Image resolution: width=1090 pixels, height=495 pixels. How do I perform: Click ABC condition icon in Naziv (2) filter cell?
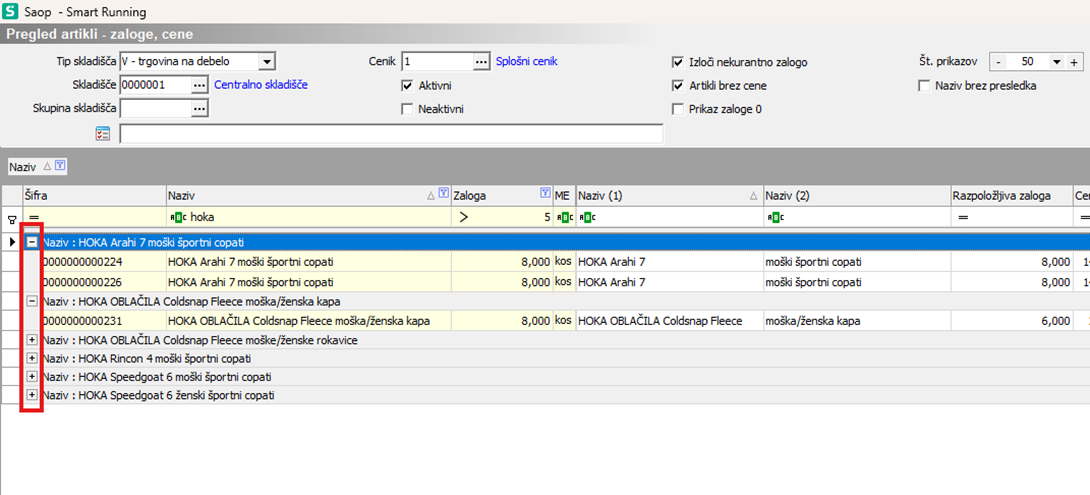click(775, 218)
